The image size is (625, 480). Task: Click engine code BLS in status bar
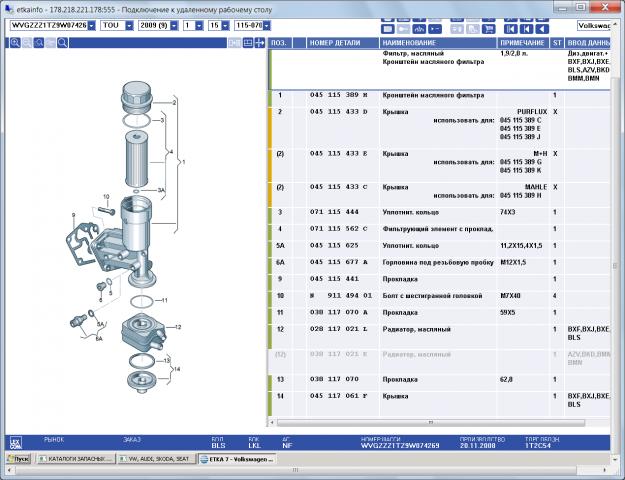218,445
